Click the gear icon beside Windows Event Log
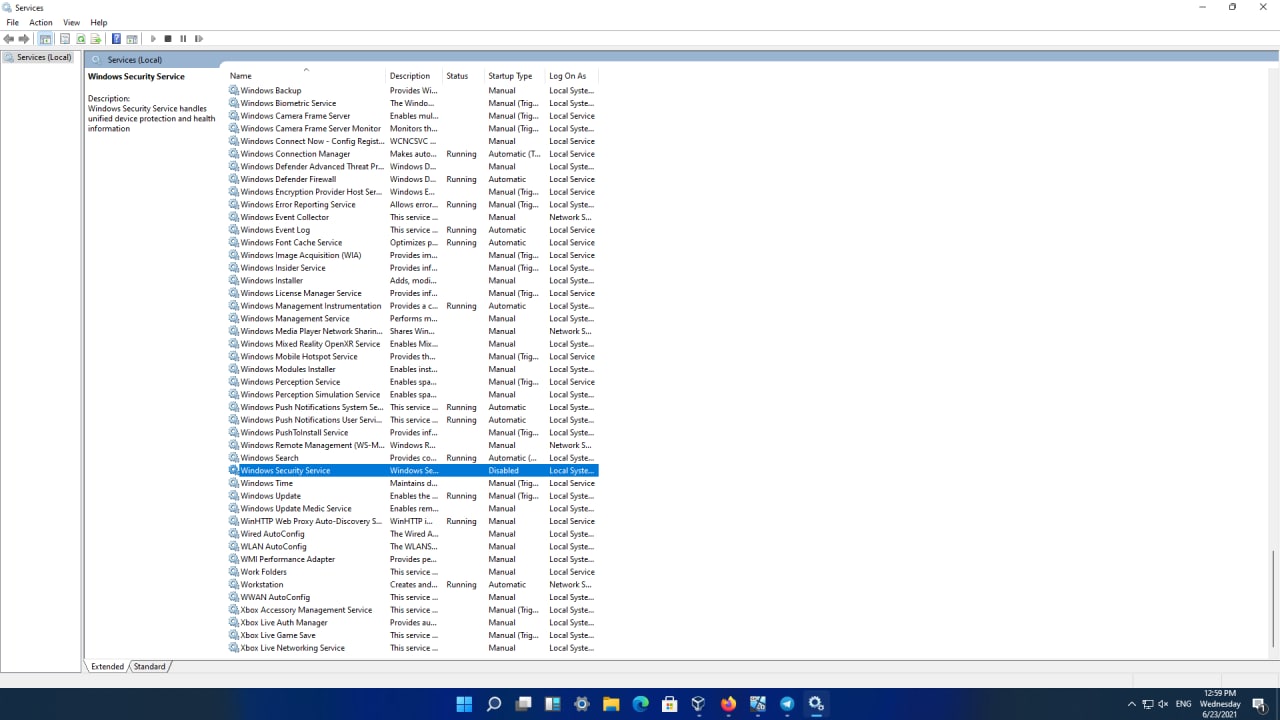This screenshot has height=720, width=1280. point(234,230)
